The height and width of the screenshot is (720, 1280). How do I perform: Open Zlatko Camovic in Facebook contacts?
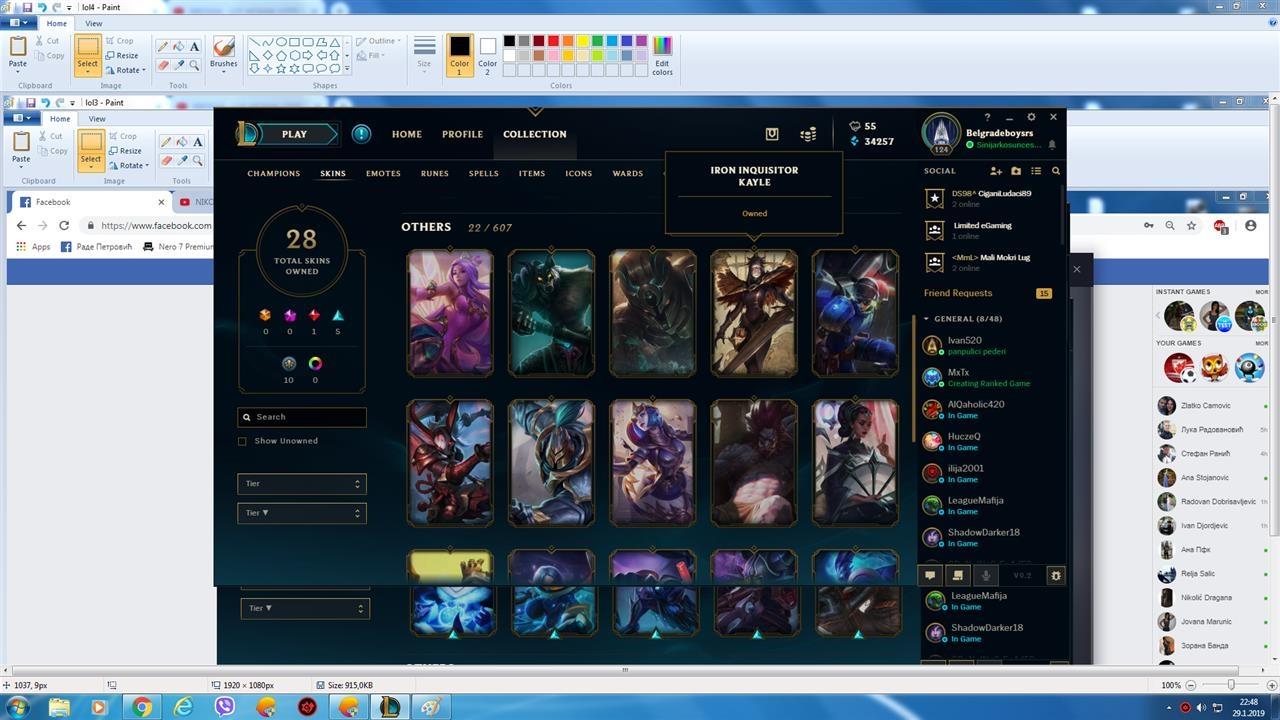(x=1212, y=406)
